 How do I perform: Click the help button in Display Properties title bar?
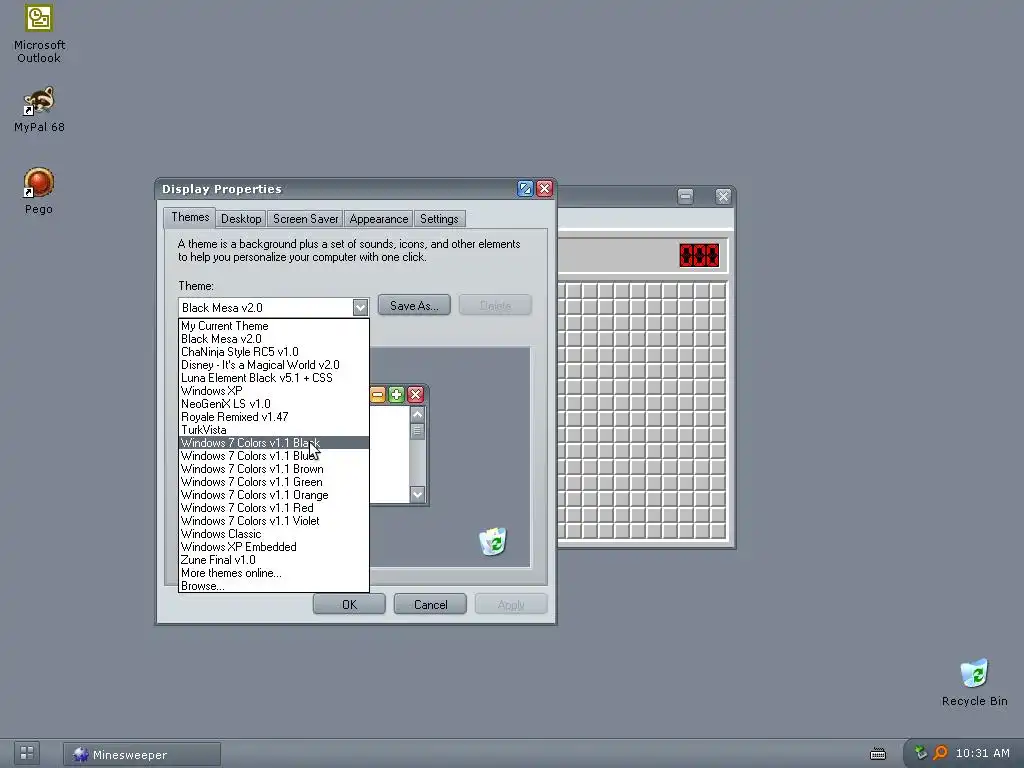525,189
